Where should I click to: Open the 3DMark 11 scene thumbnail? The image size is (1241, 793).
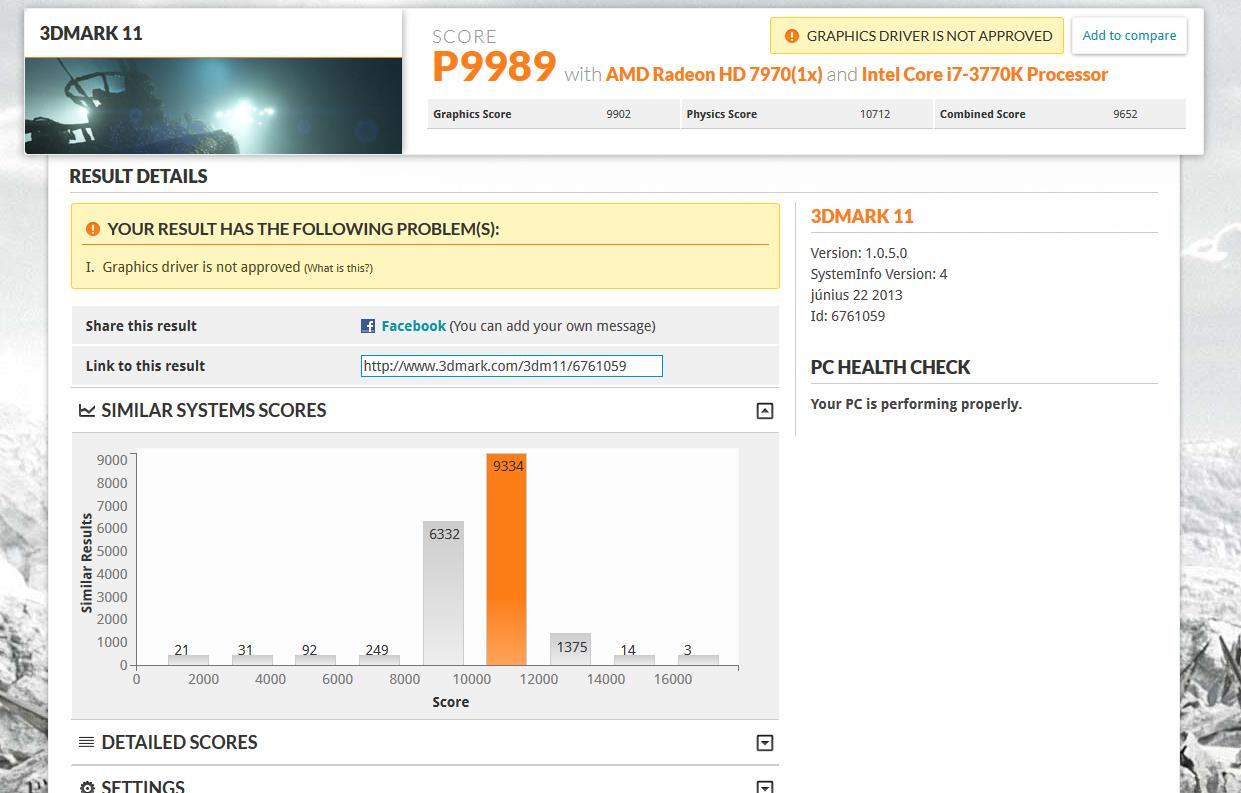pyautogui.click(x=213, y=105)
